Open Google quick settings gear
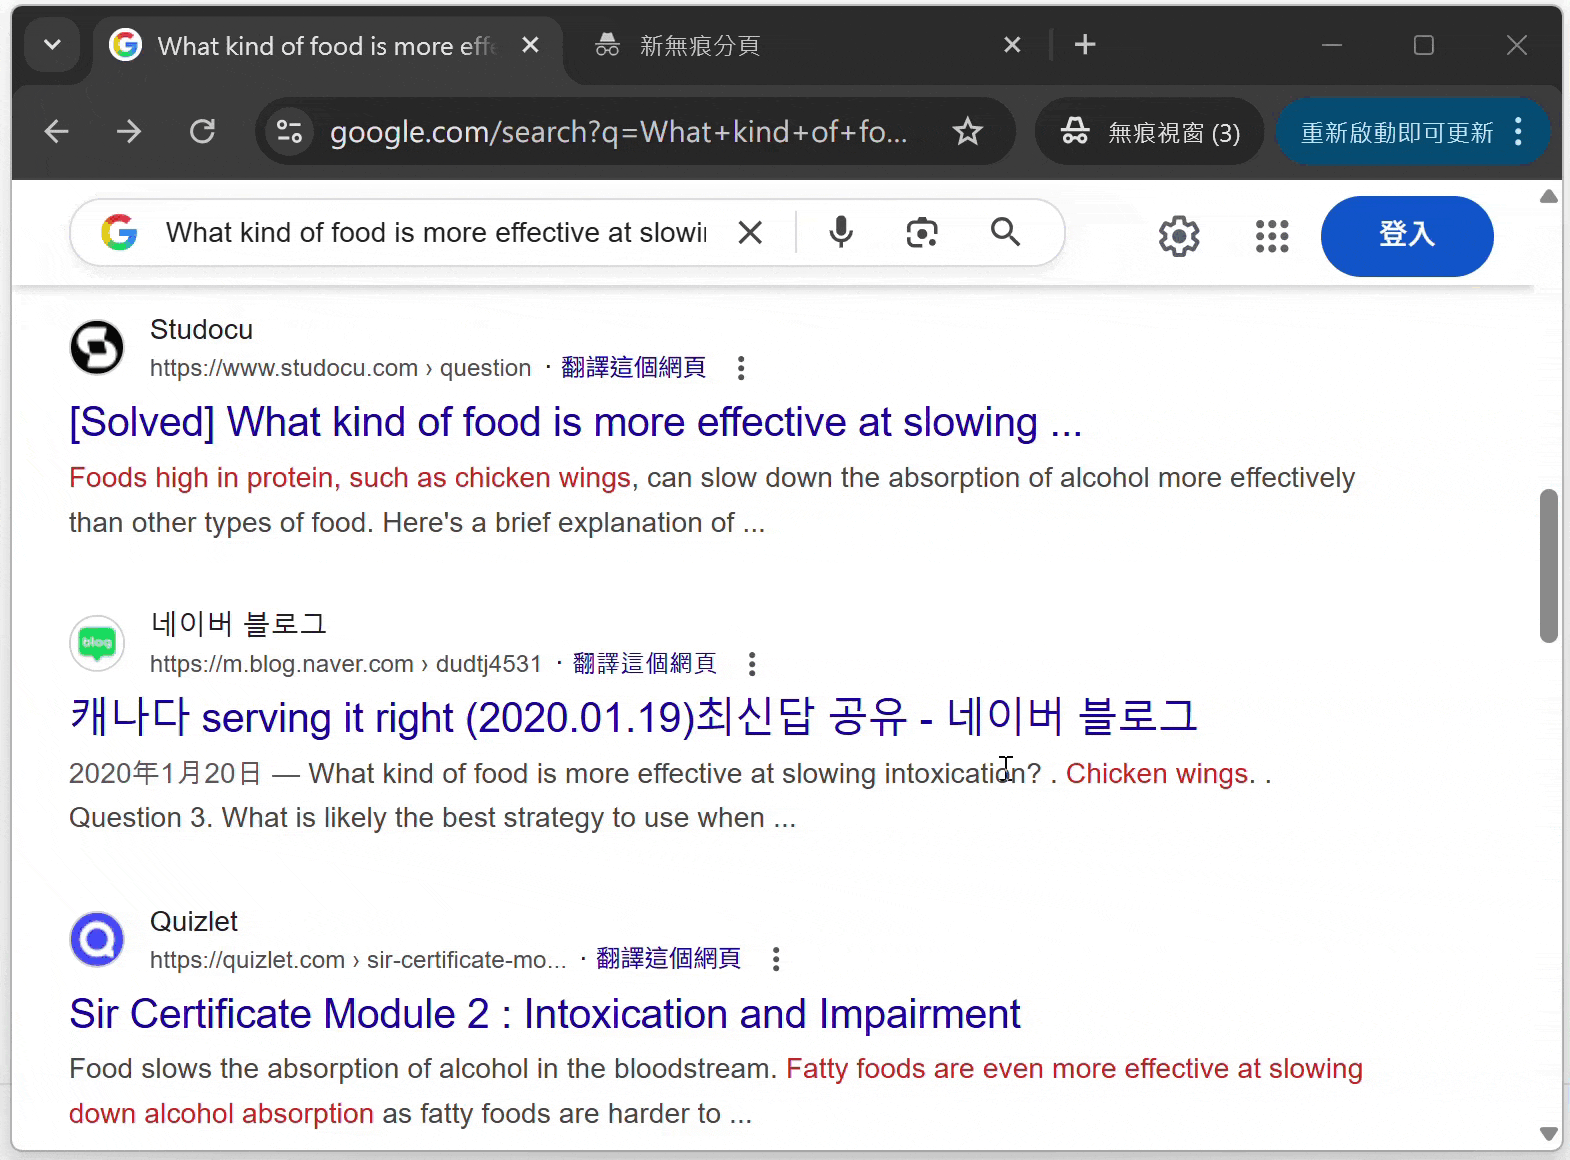Screen dimensions: 1570x1160 (1179, 236)
